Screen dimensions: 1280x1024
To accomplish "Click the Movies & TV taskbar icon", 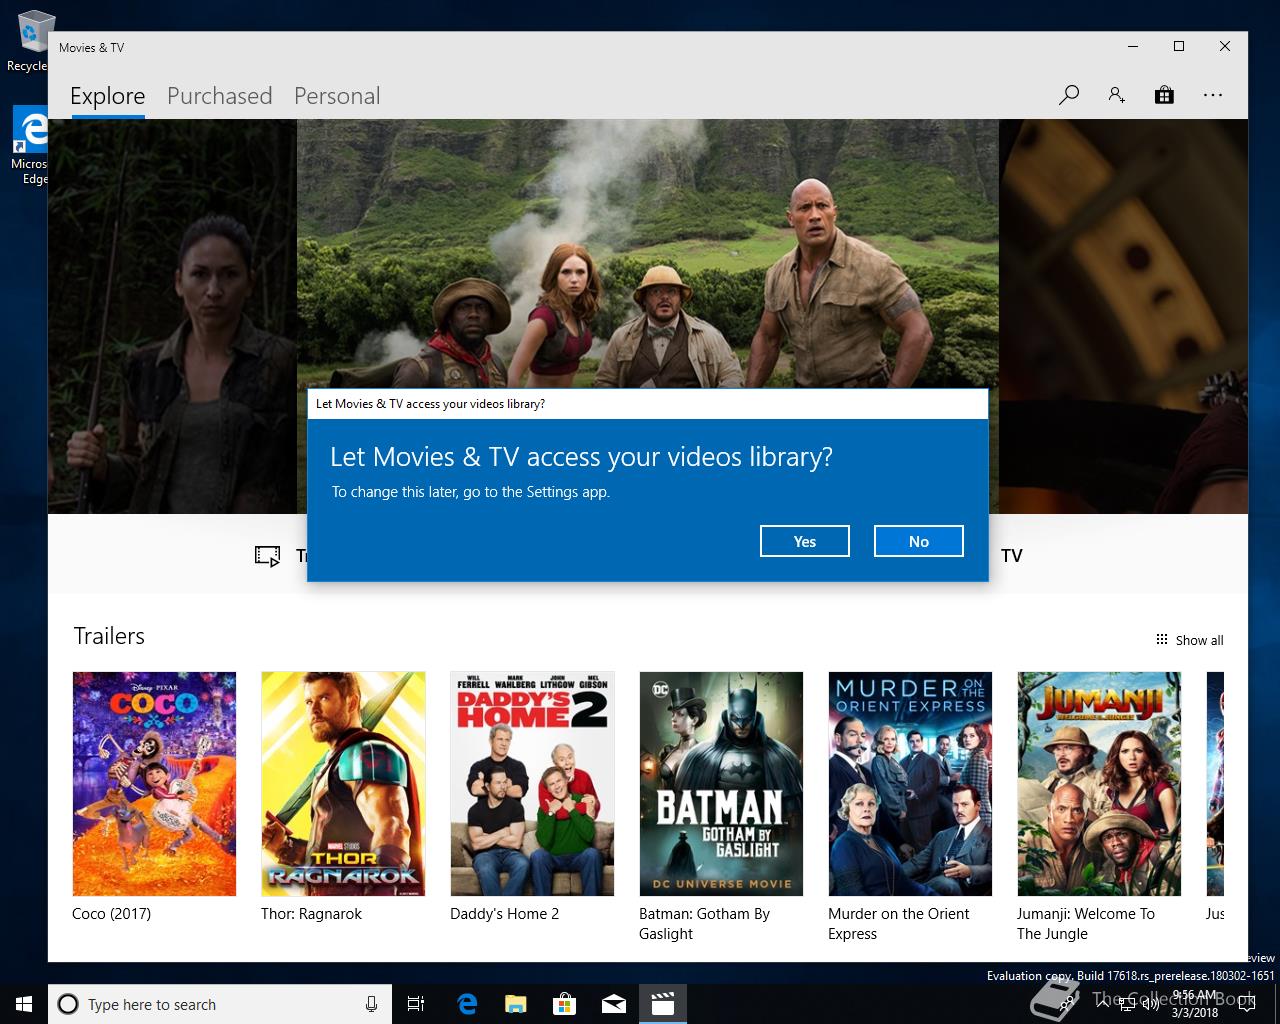I will [x=662, y=1004].
